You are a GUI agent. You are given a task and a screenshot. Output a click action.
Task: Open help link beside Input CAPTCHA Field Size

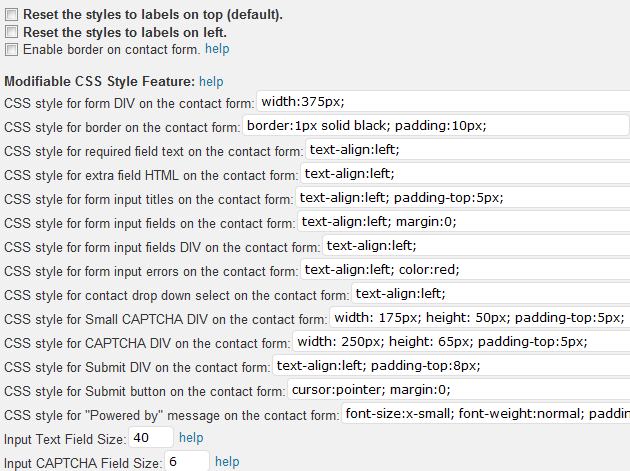click(x=227, y=462)
